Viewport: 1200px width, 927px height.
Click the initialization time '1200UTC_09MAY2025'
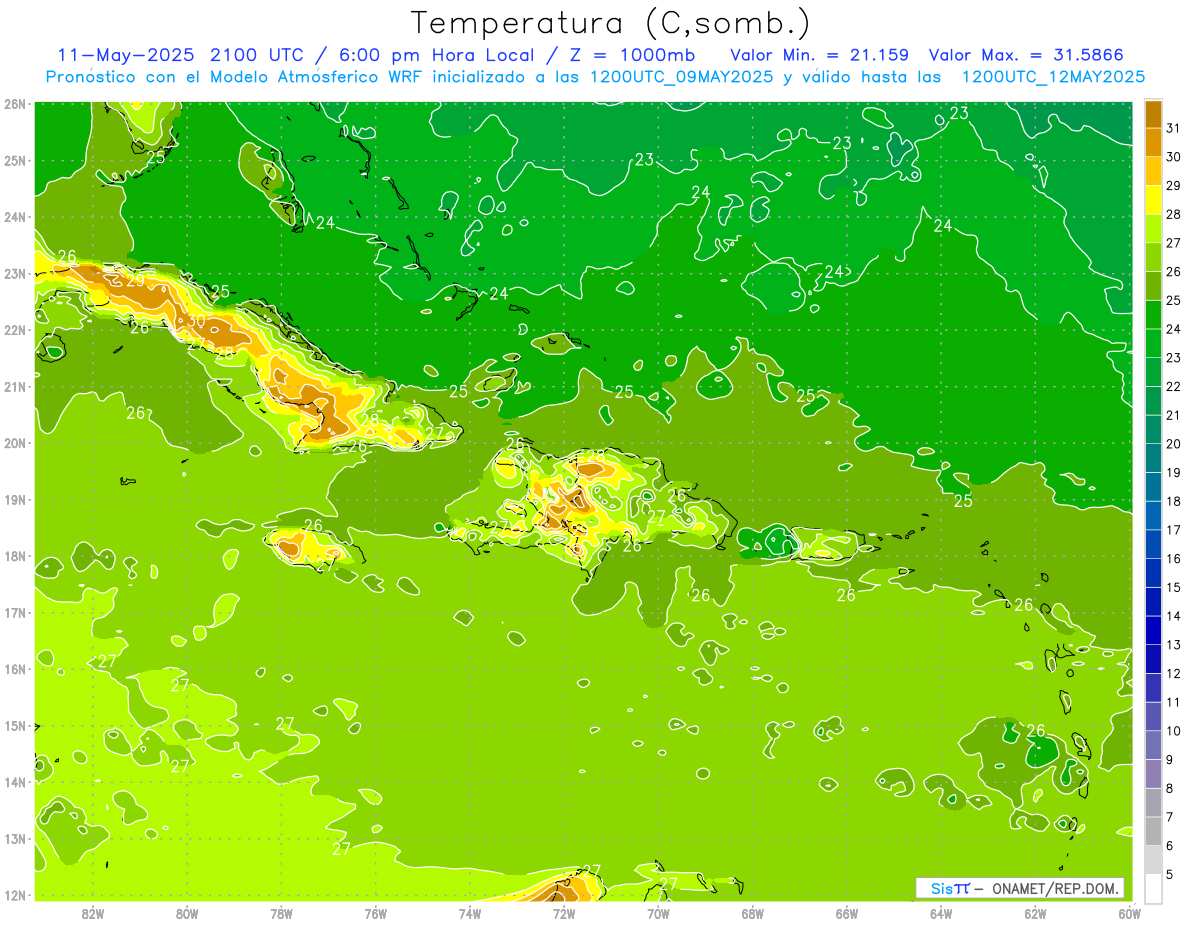683,77
